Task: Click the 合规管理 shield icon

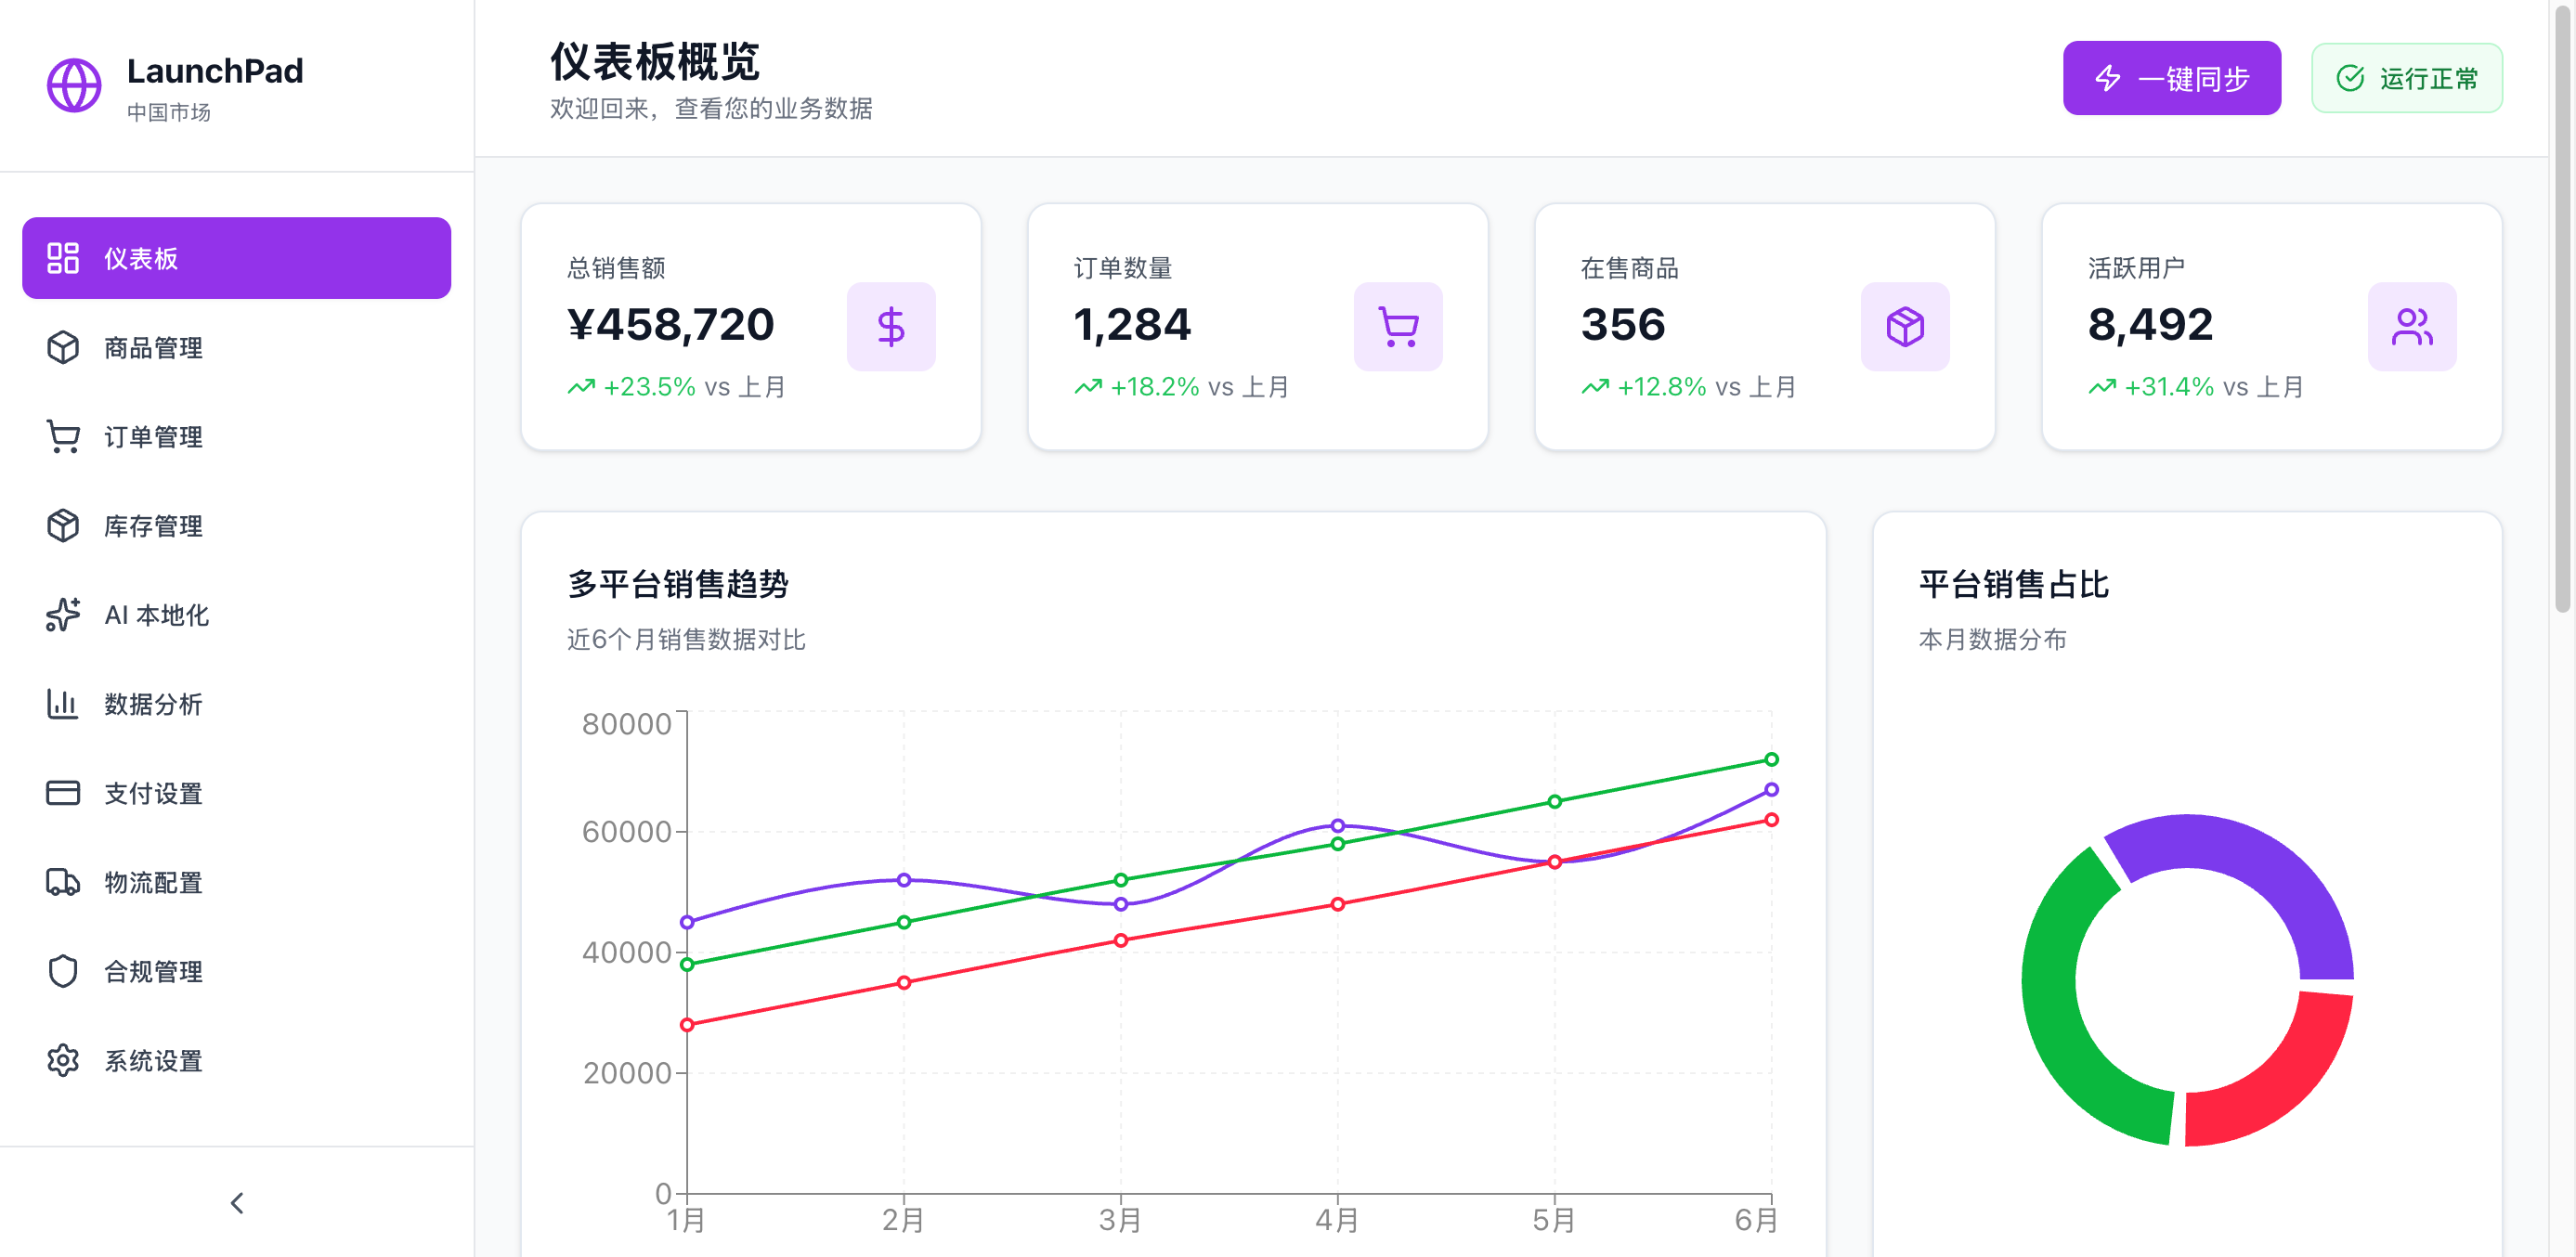Action: [x=62, y=971]
